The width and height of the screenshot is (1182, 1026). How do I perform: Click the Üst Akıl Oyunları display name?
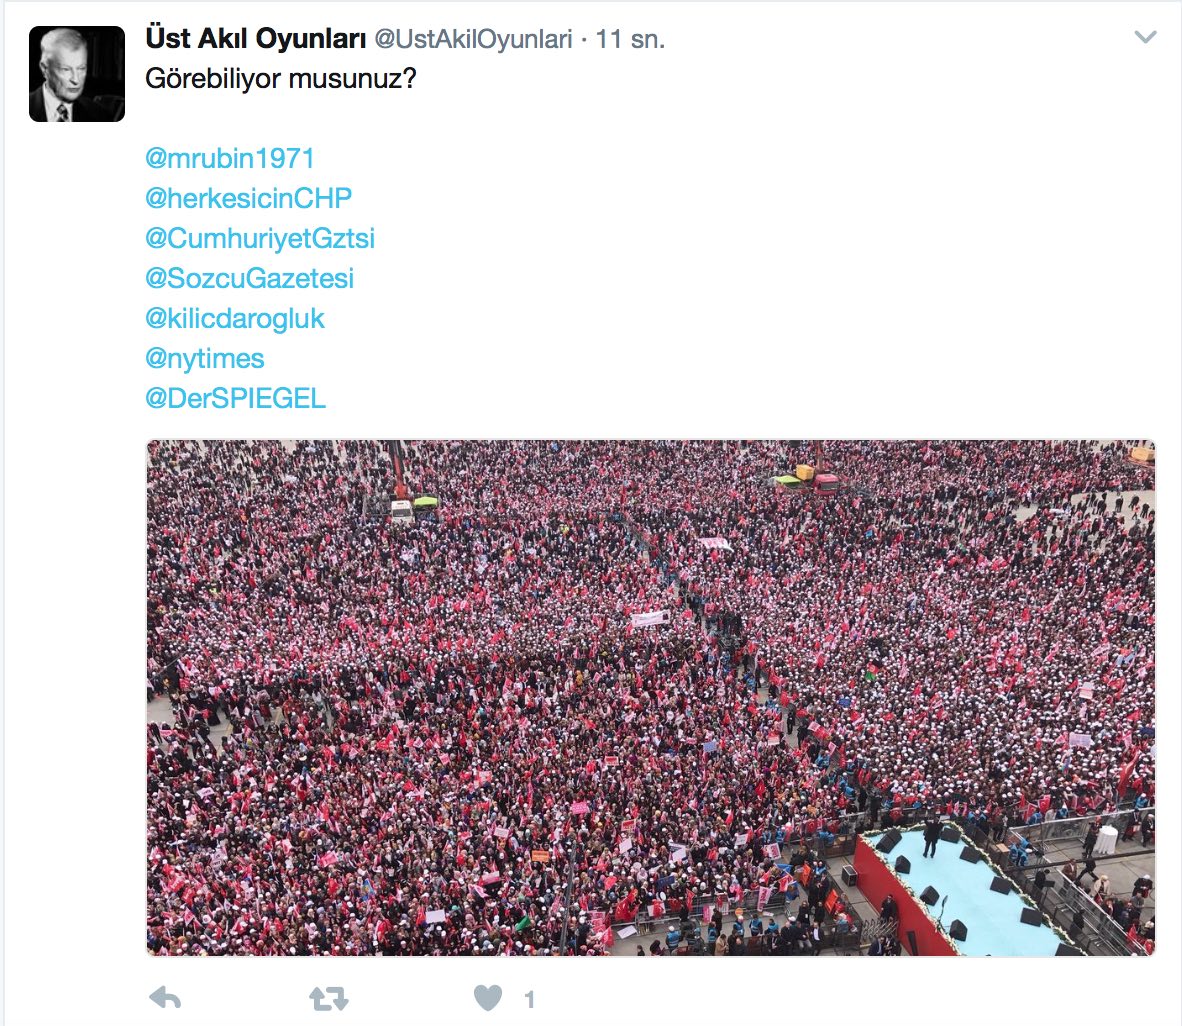click(x=256, y=38)
